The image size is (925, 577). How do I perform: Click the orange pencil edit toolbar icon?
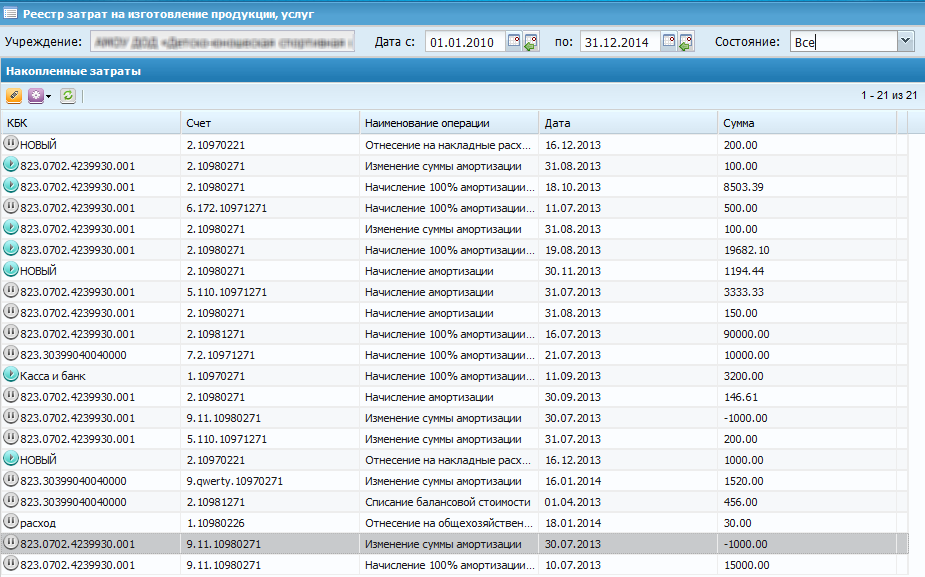14,96
